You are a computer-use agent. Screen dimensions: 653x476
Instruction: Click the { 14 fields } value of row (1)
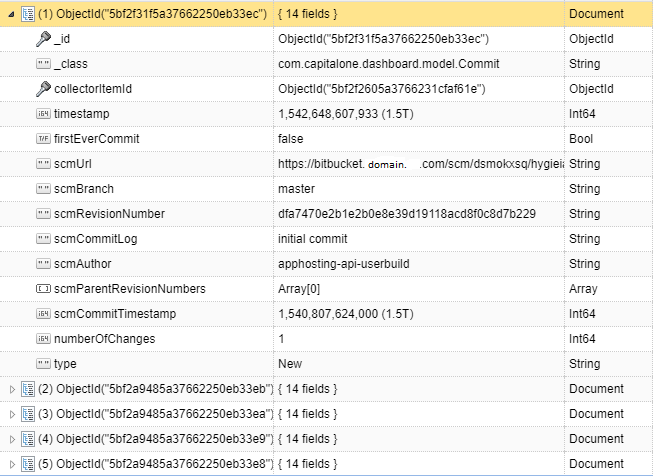[307, 14]
